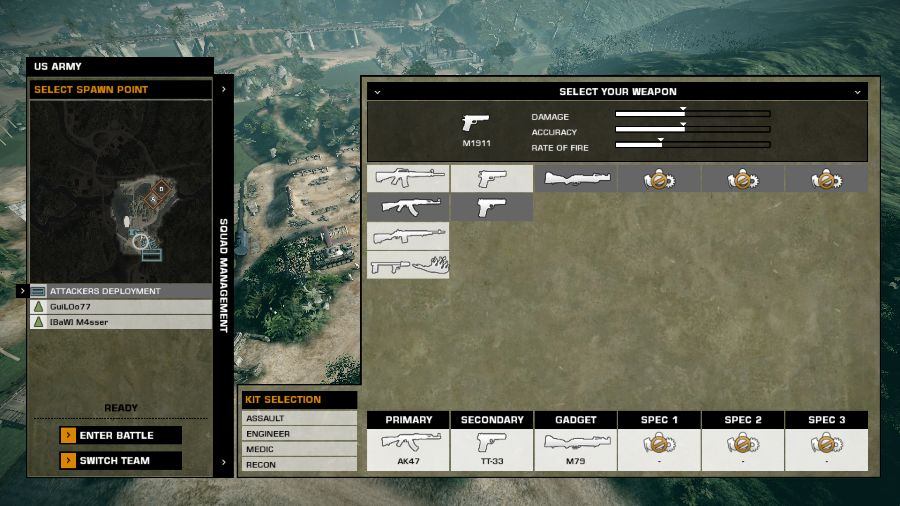Screen dimensions: 900x506
Task: Select empty Spec 3 gear icon in grid
Action: [x=827, y=178]
